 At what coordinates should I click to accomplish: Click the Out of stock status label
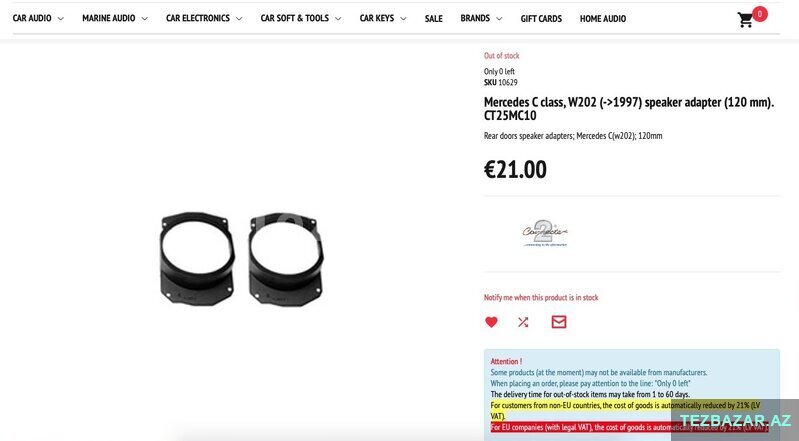point(501,56)
